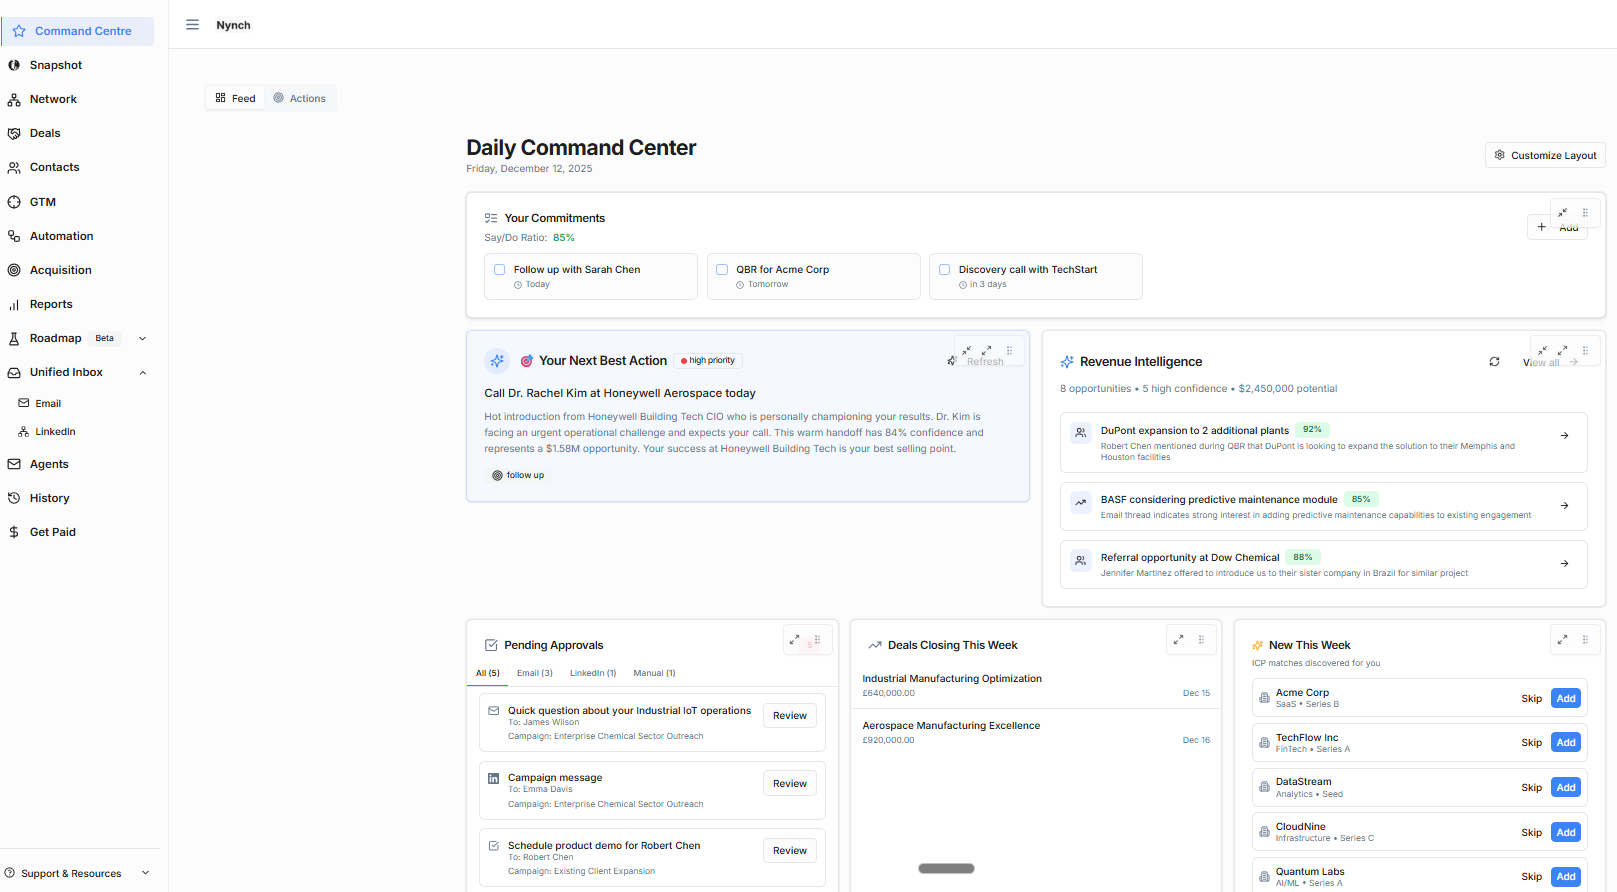The width and height of the screenshot is (1617, 892).
Task: Click drag handle on Your Commitments widget
Action: pos(1585,212)
